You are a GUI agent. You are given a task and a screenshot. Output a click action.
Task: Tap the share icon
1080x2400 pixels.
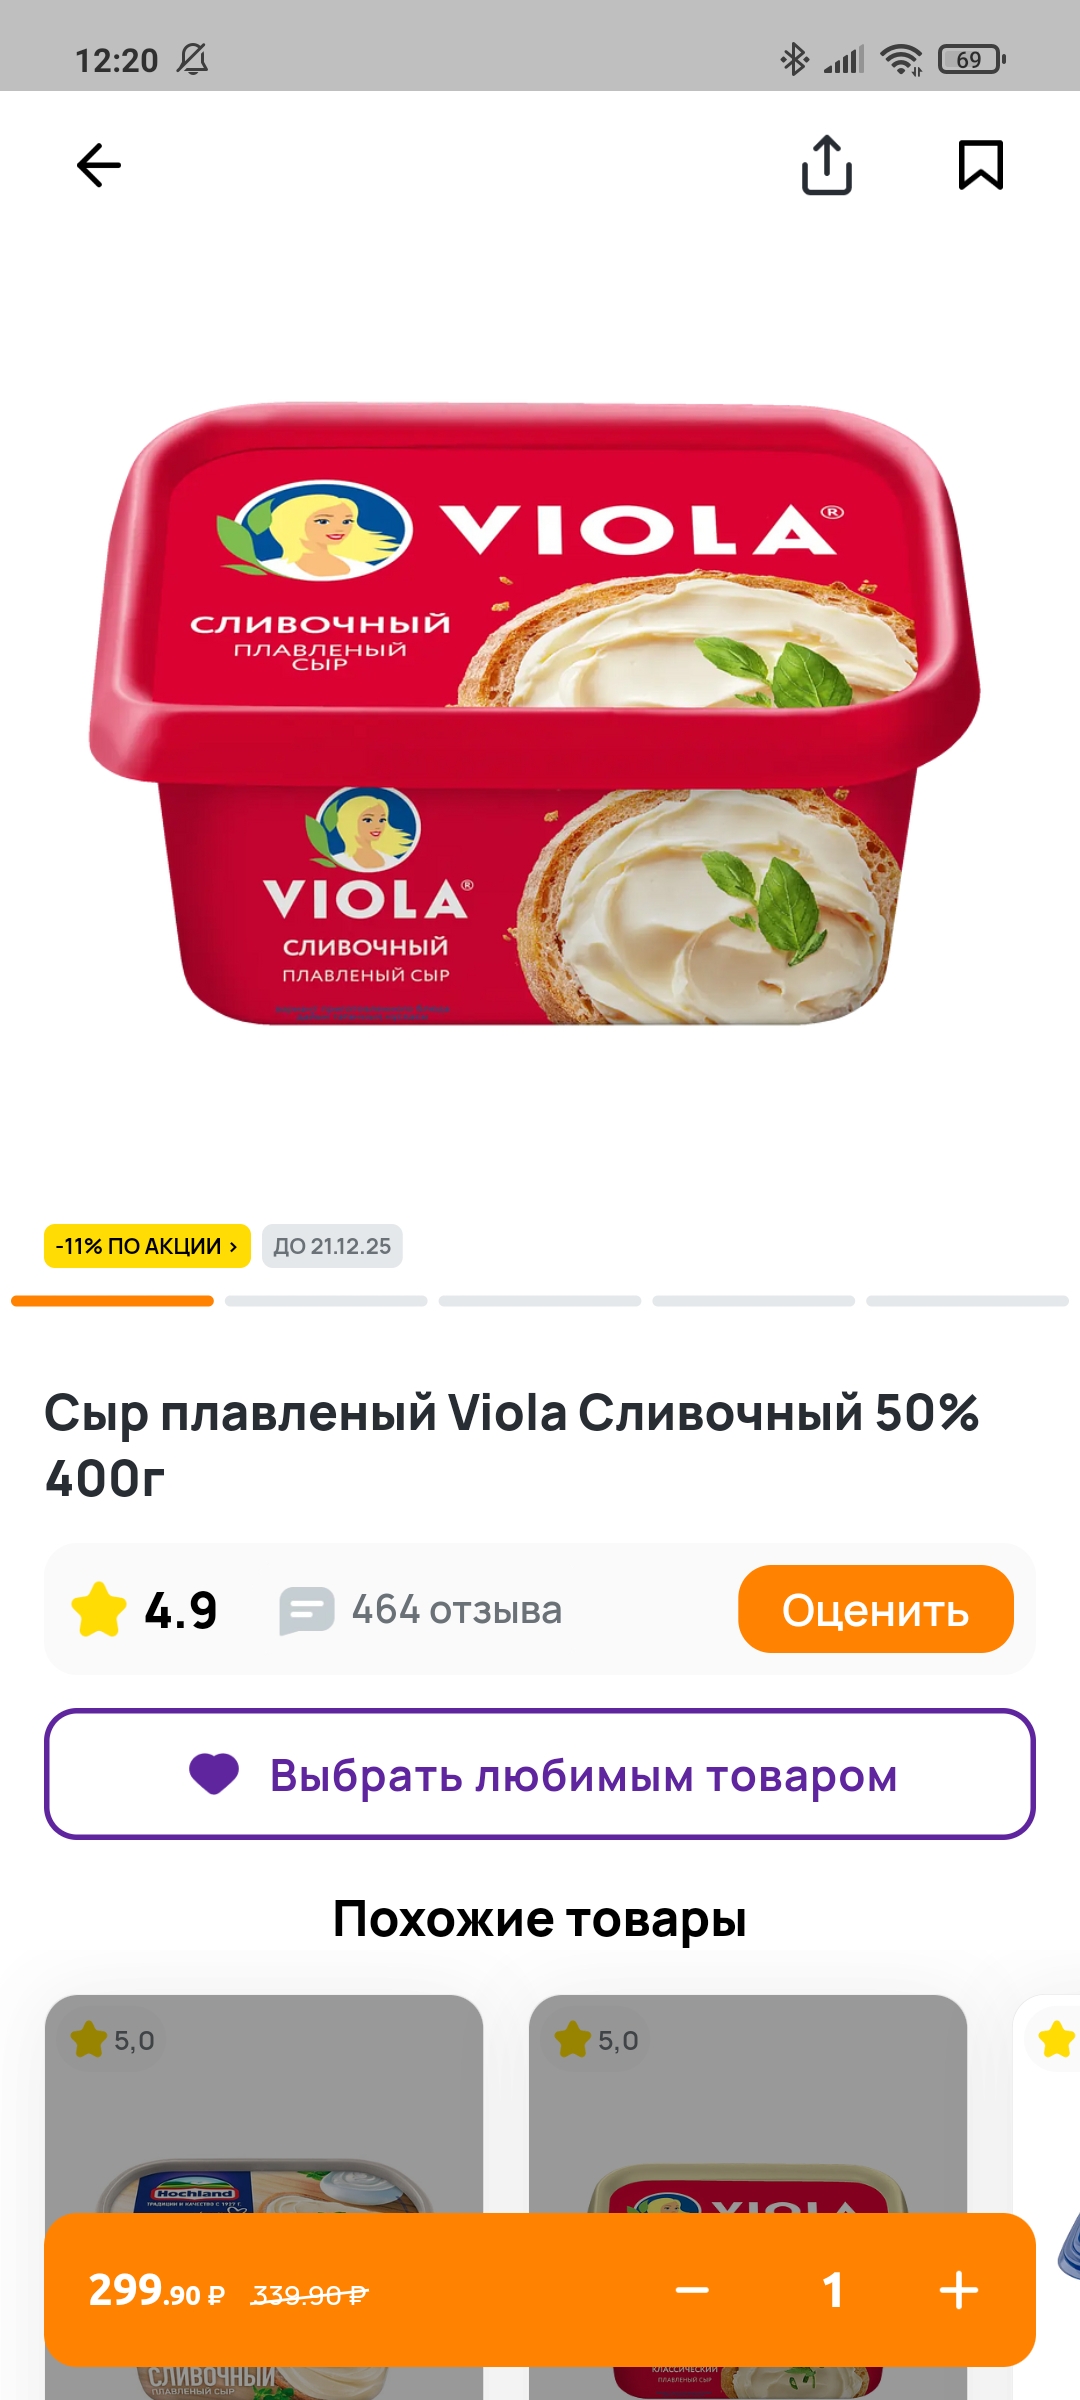pyautogui.click(x=827, y=165)
